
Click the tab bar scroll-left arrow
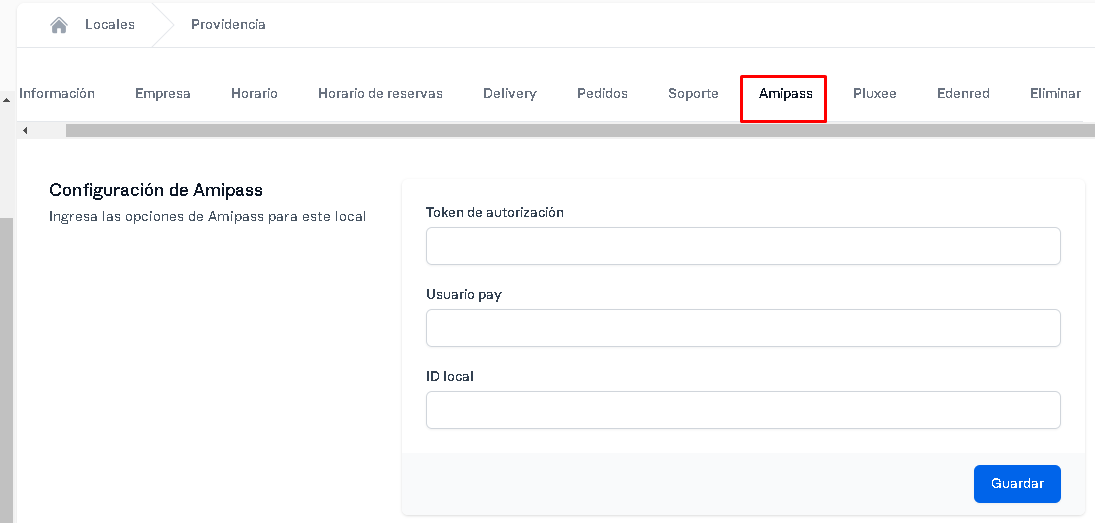[x=25, y=131]
